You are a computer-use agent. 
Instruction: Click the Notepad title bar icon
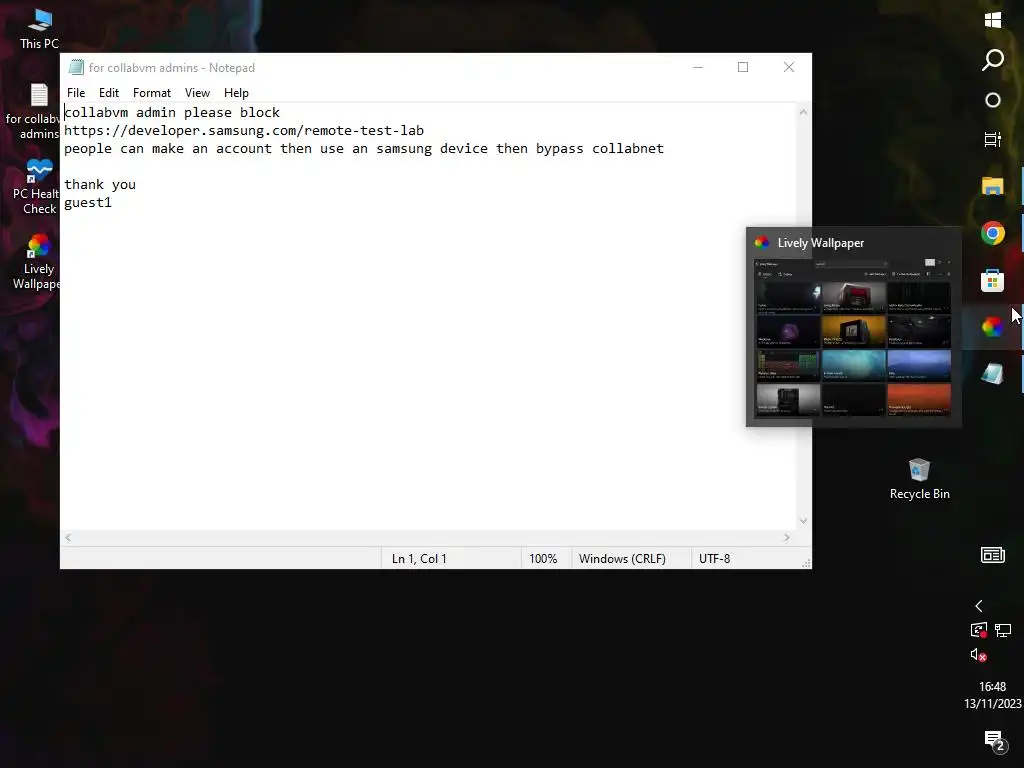[76, 67]
